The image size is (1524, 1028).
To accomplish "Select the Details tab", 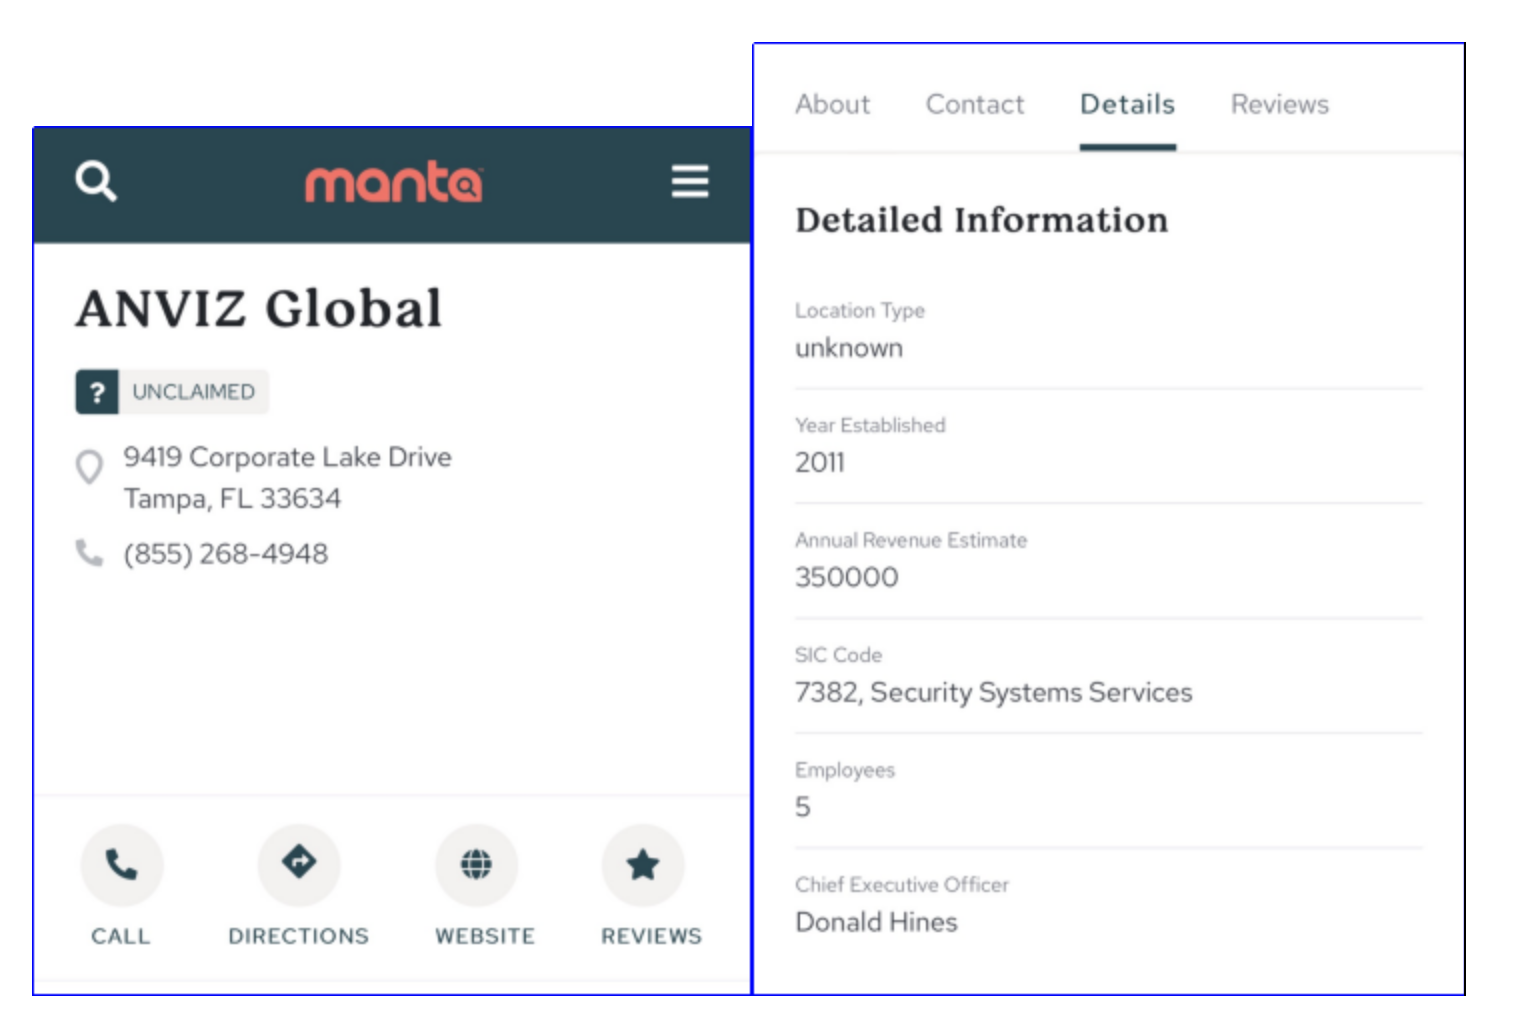I will tap(1127, 105).
